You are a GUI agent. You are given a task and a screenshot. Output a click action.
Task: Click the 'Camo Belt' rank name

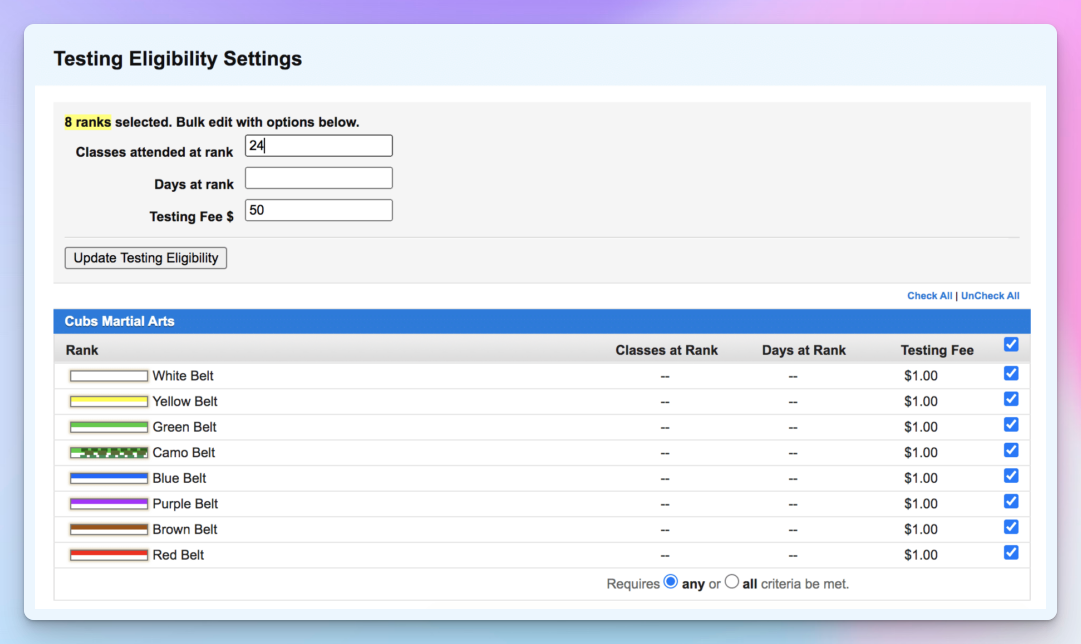pos(183,452)
